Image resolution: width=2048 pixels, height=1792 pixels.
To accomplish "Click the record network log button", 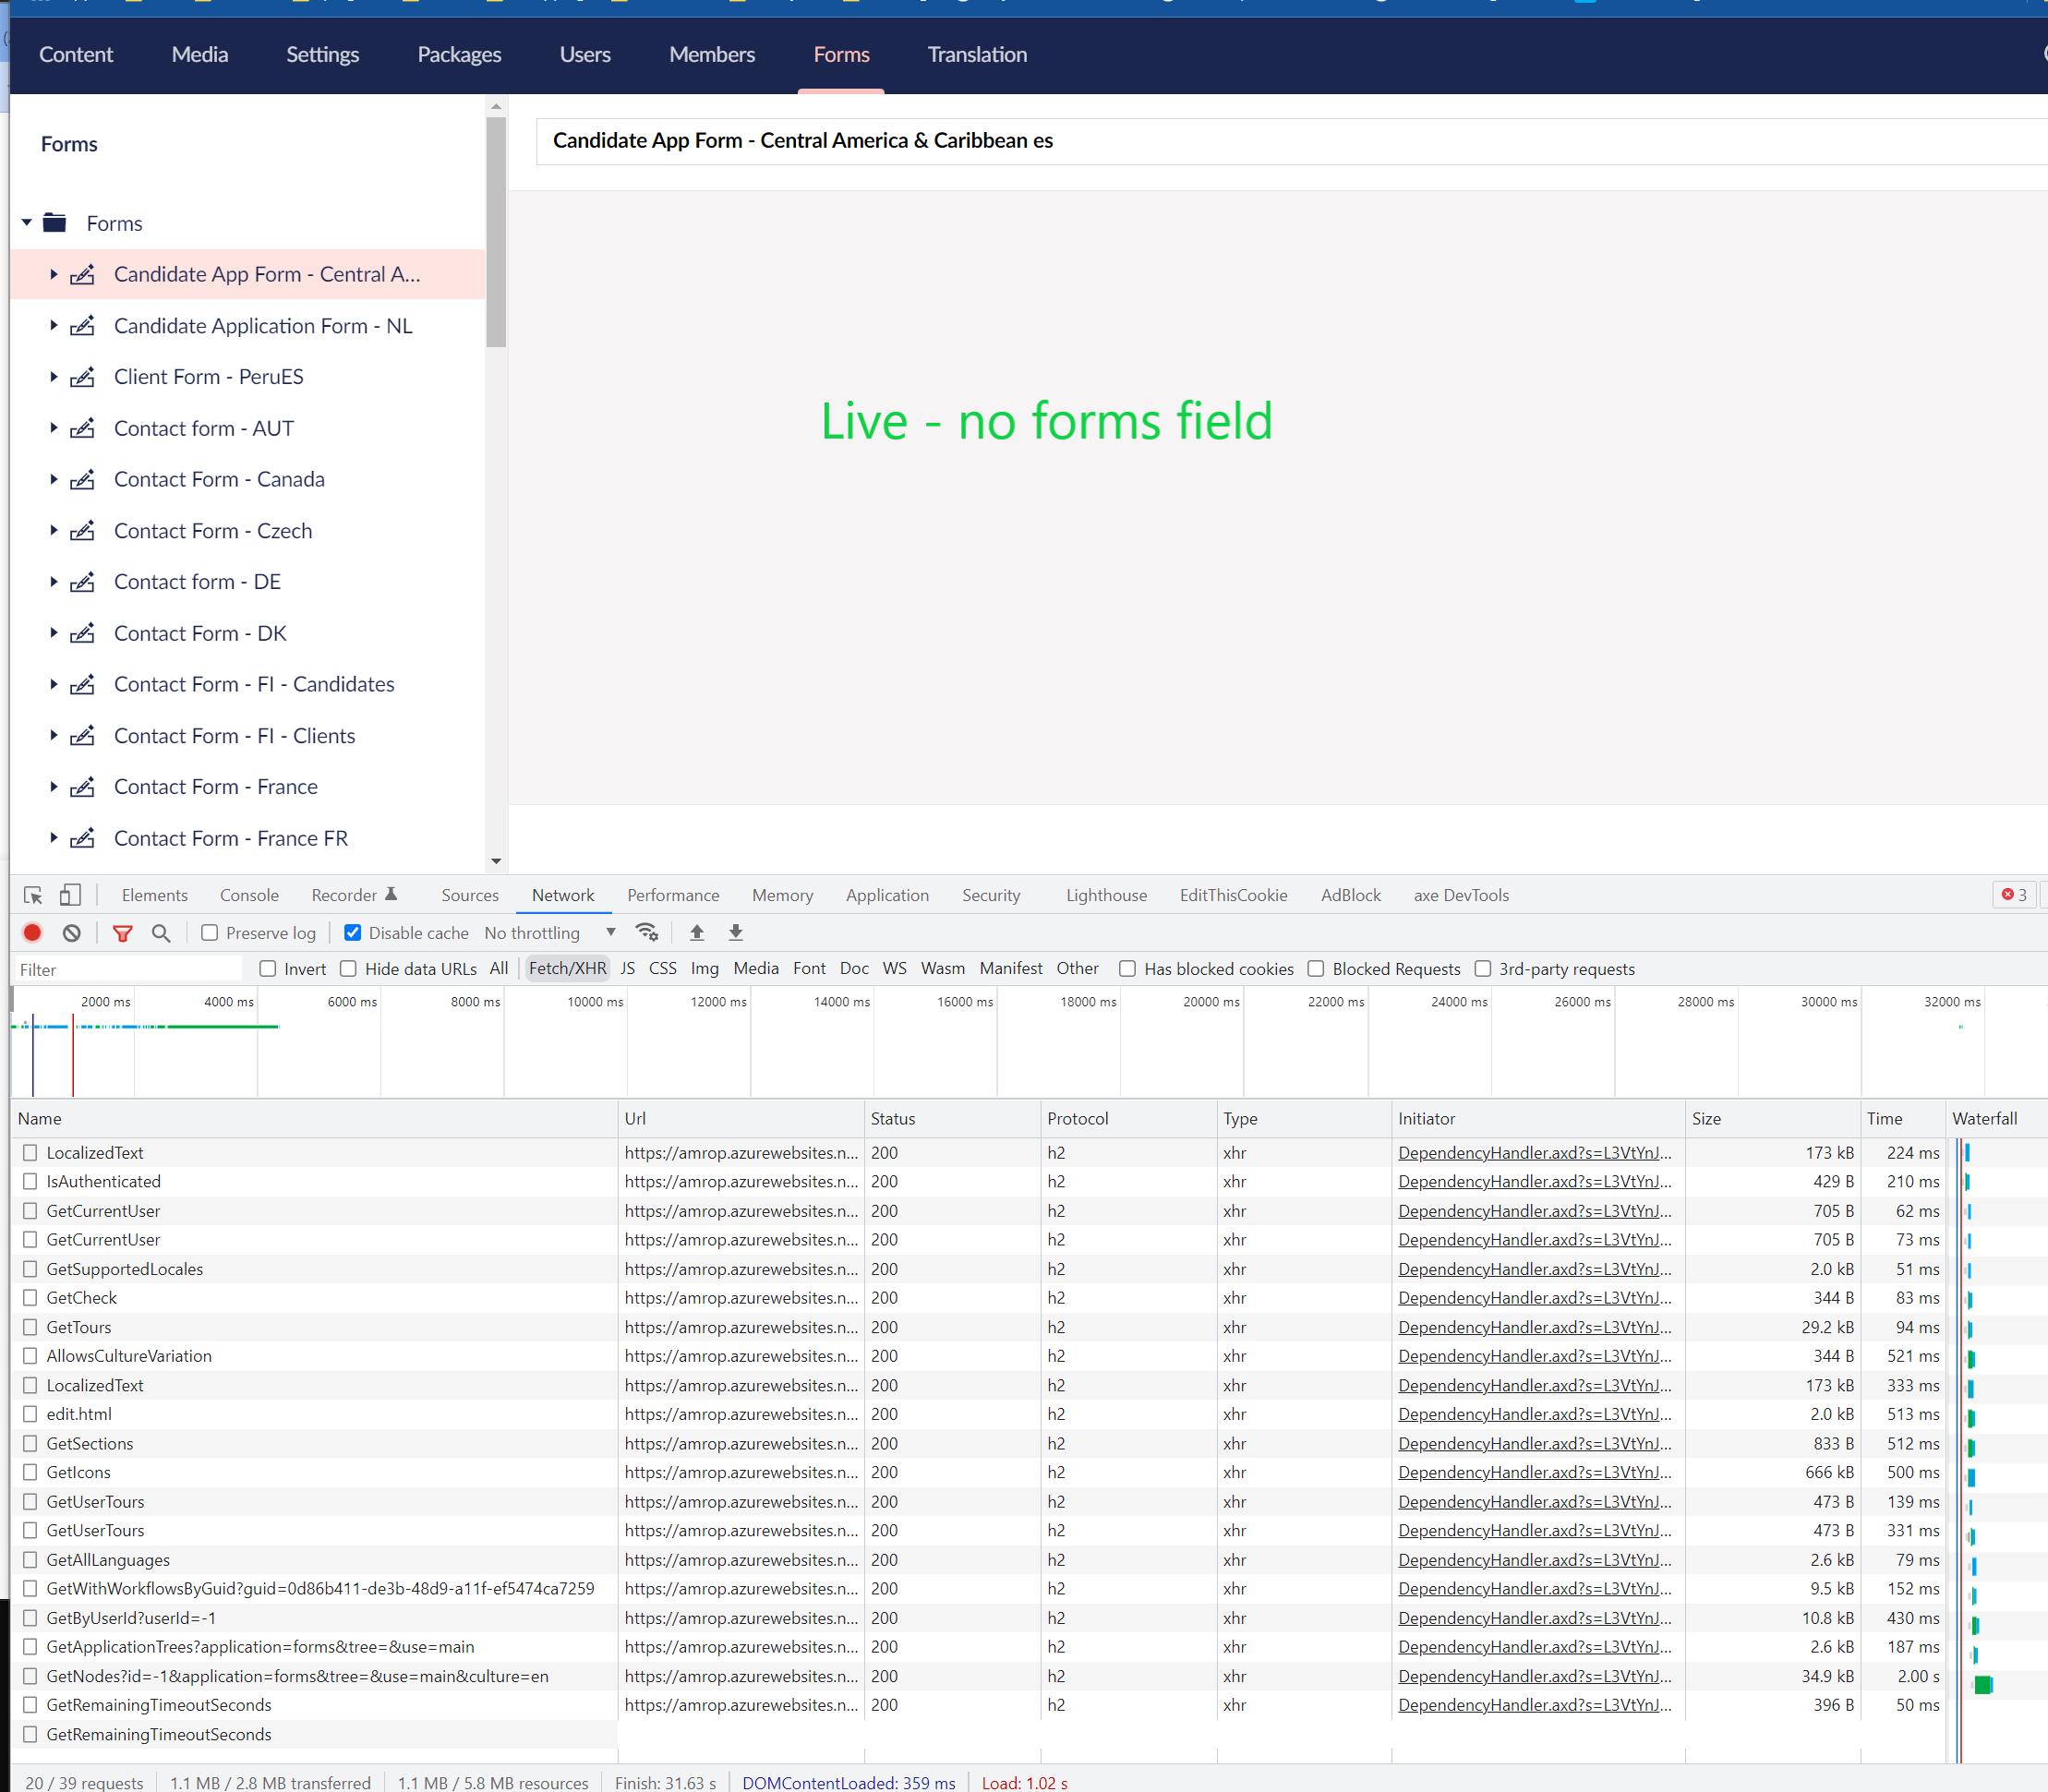I will pos(32,933).
